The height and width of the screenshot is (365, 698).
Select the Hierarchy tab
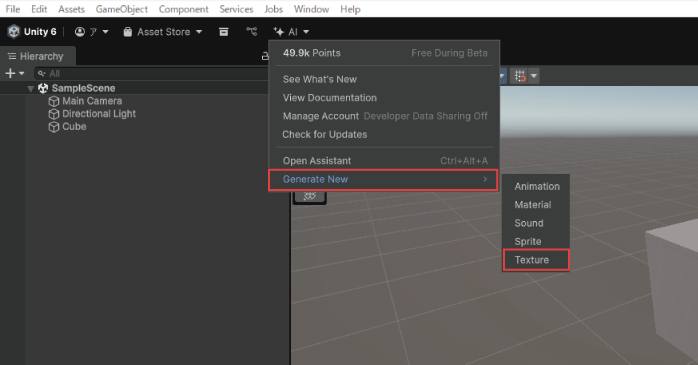tap(37, 56)
